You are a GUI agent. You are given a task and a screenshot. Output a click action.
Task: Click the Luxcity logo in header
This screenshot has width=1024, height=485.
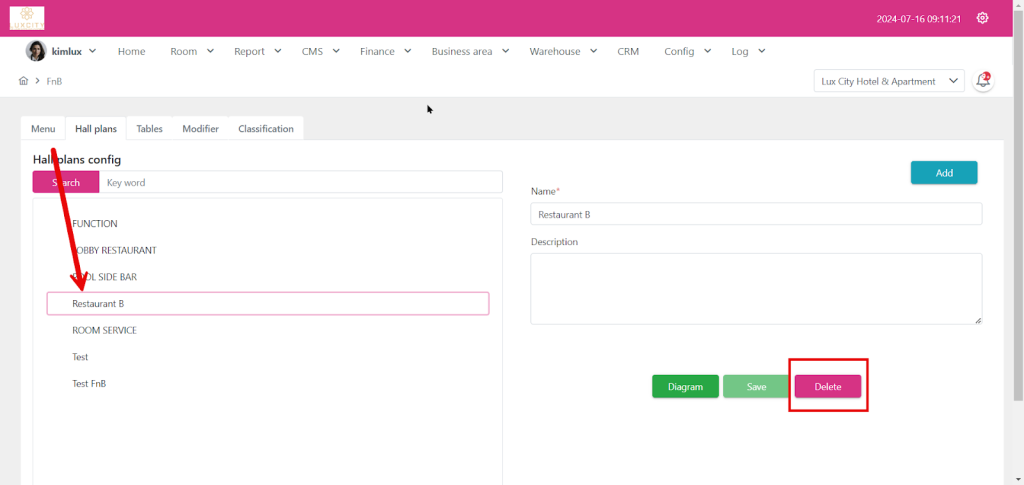[27, 18]
